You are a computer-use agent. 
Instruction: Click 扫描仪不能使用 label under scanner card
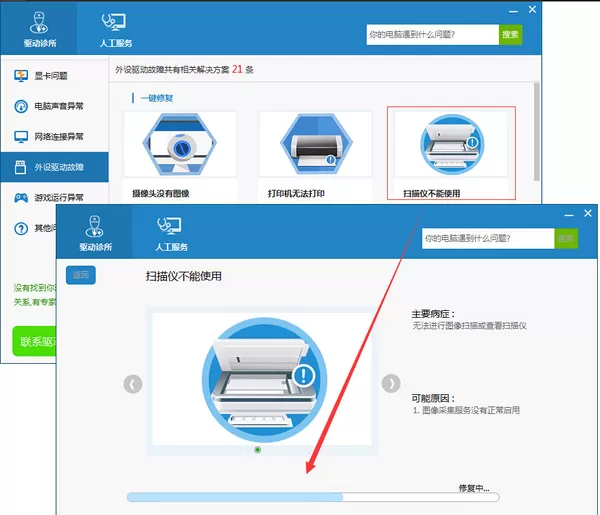click(432, 194)
